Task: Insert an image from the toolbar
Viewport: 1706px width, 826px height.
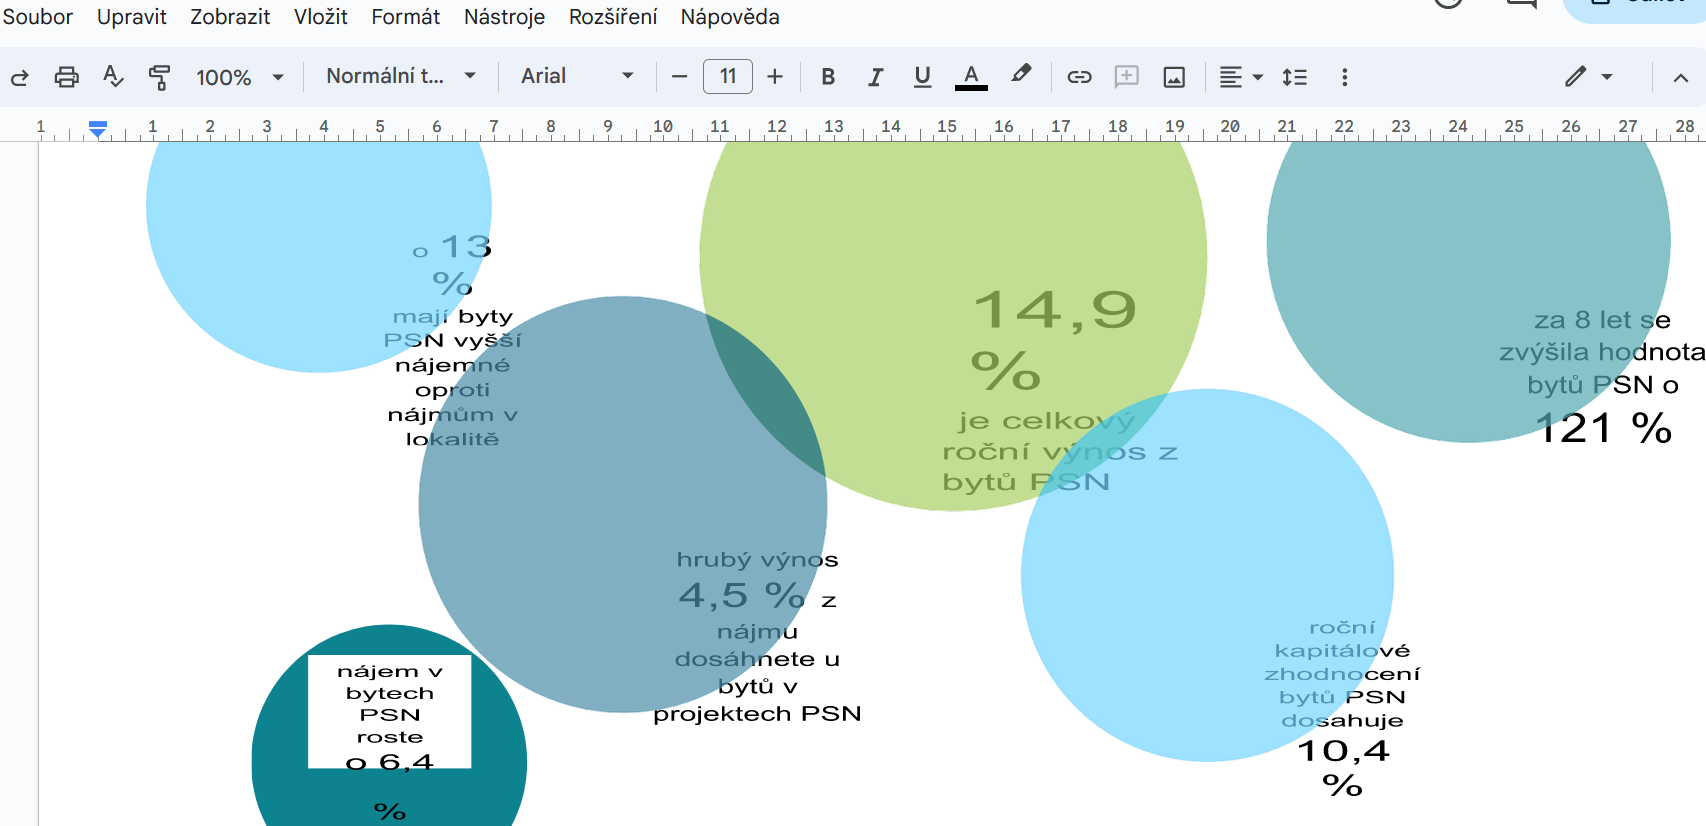Action: (x=1174, y=77)
